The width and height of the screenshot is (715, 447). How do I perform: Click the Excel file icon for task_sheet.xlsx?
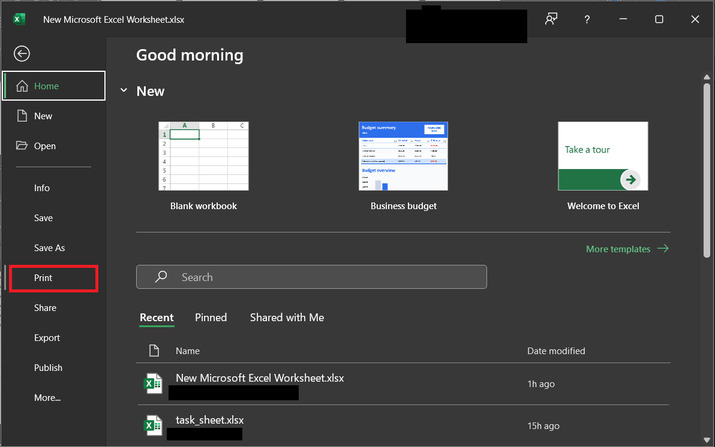click(153, 425)
